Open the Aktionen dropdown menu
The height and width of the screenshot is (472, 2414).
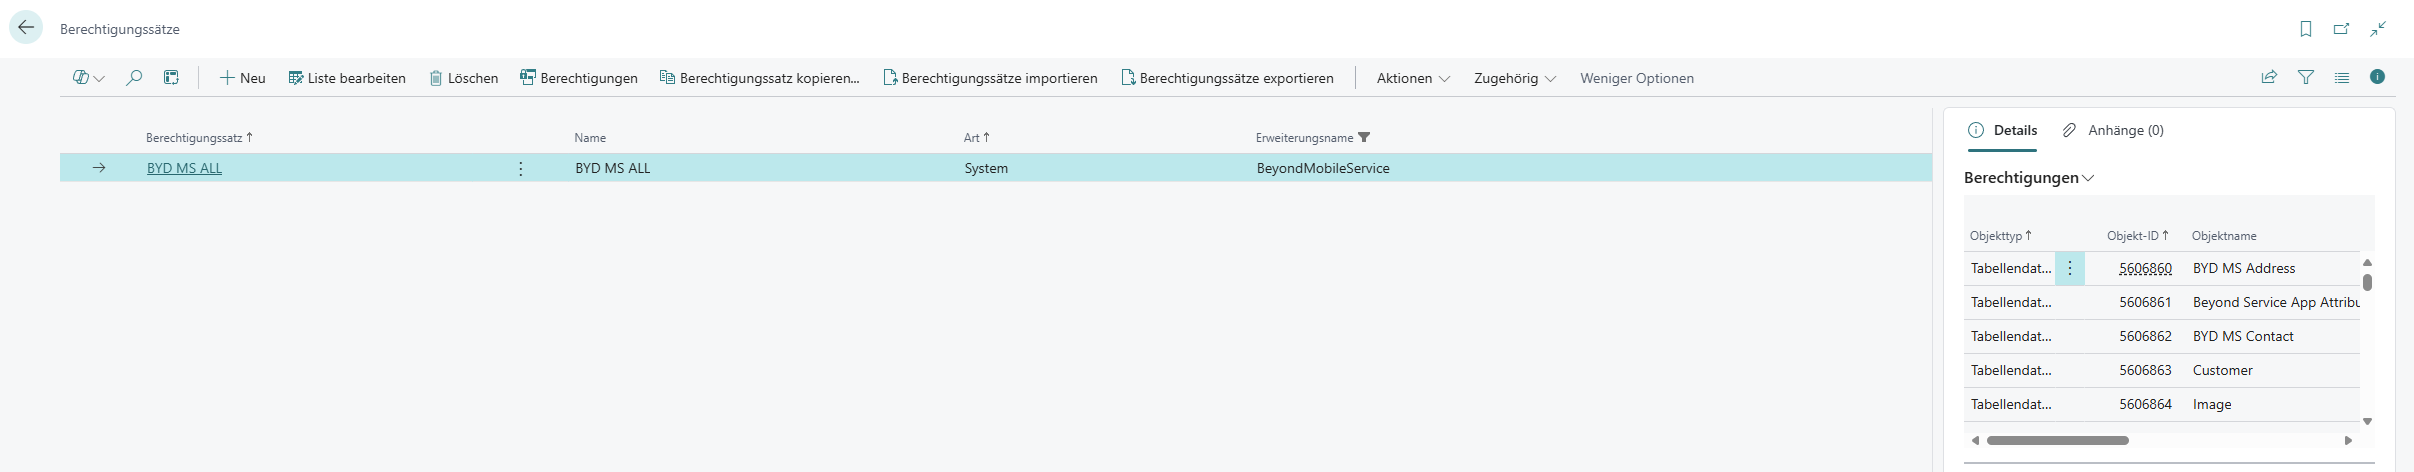(1412, 78)
